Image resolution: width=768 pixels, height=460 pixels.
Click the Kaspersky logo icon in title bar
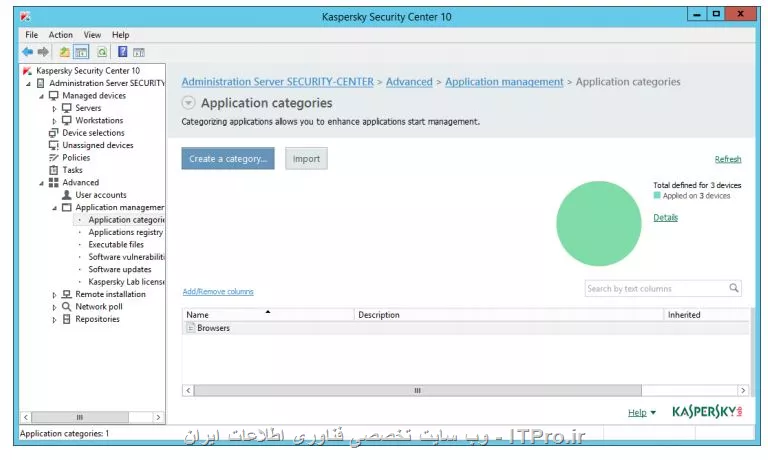point(25,17)
